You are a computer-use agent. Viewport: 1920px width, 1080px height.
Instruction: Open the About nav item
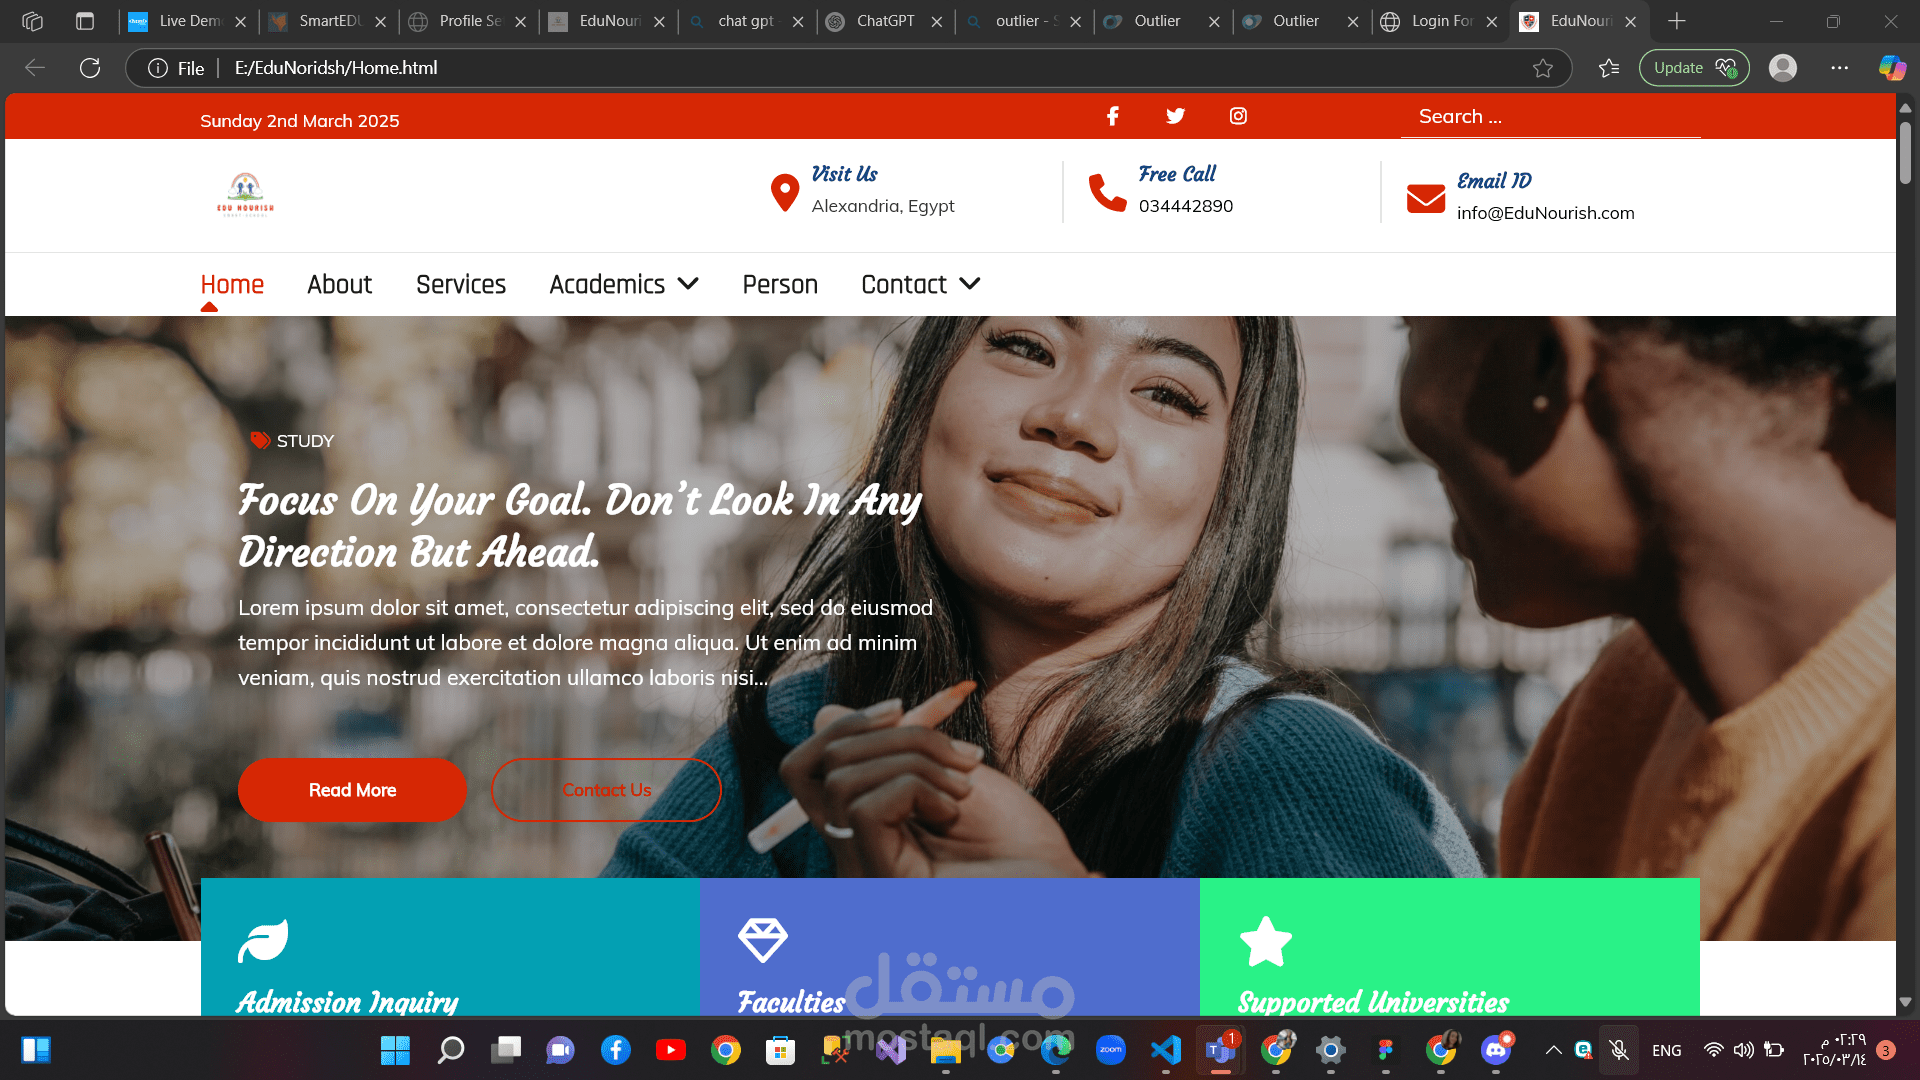pos(340,285)
